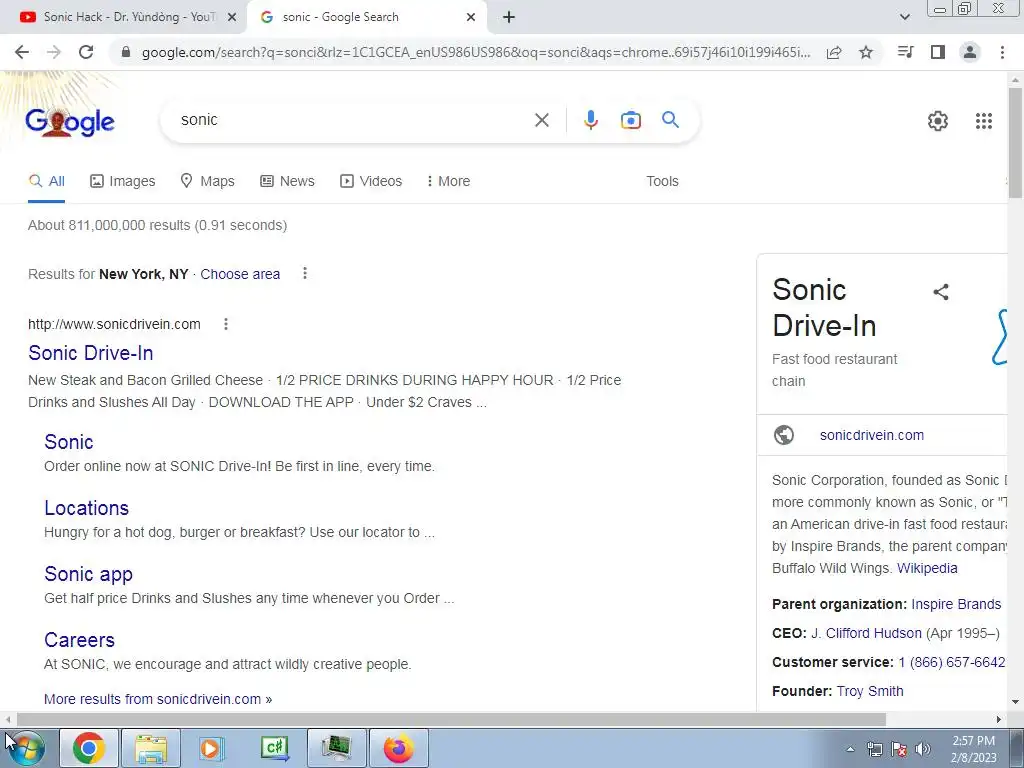This screenshot has height=768, width=1024.
Task: Open a new browser tab
Action: coord(509,18)
